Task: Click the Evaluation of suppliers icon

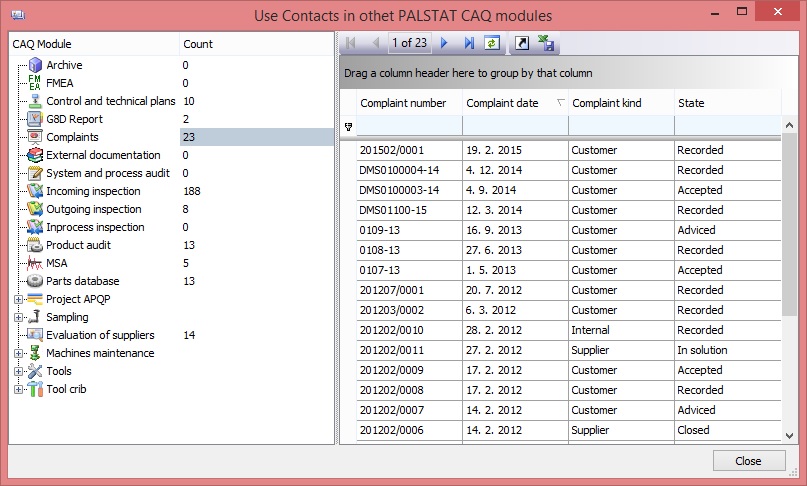Action: coord(35,335)
